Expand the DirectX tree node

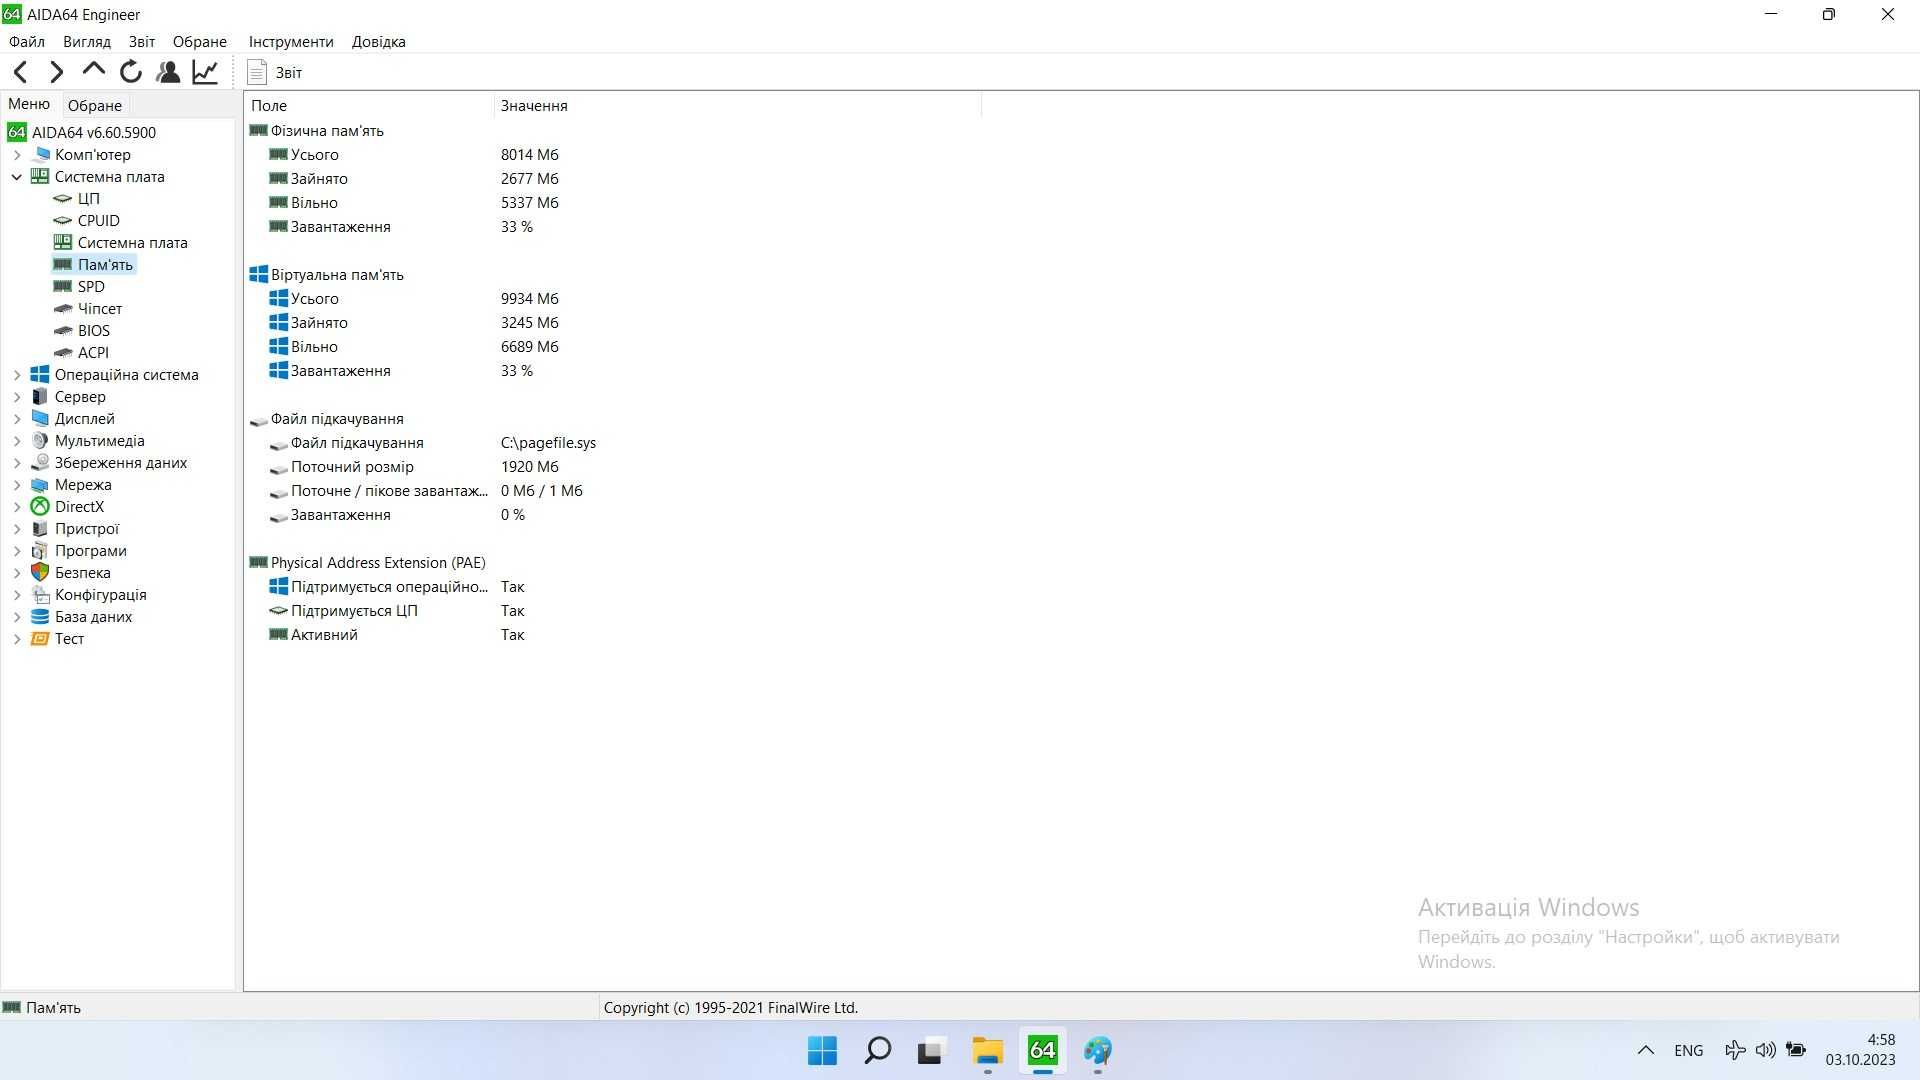point(17,507)
